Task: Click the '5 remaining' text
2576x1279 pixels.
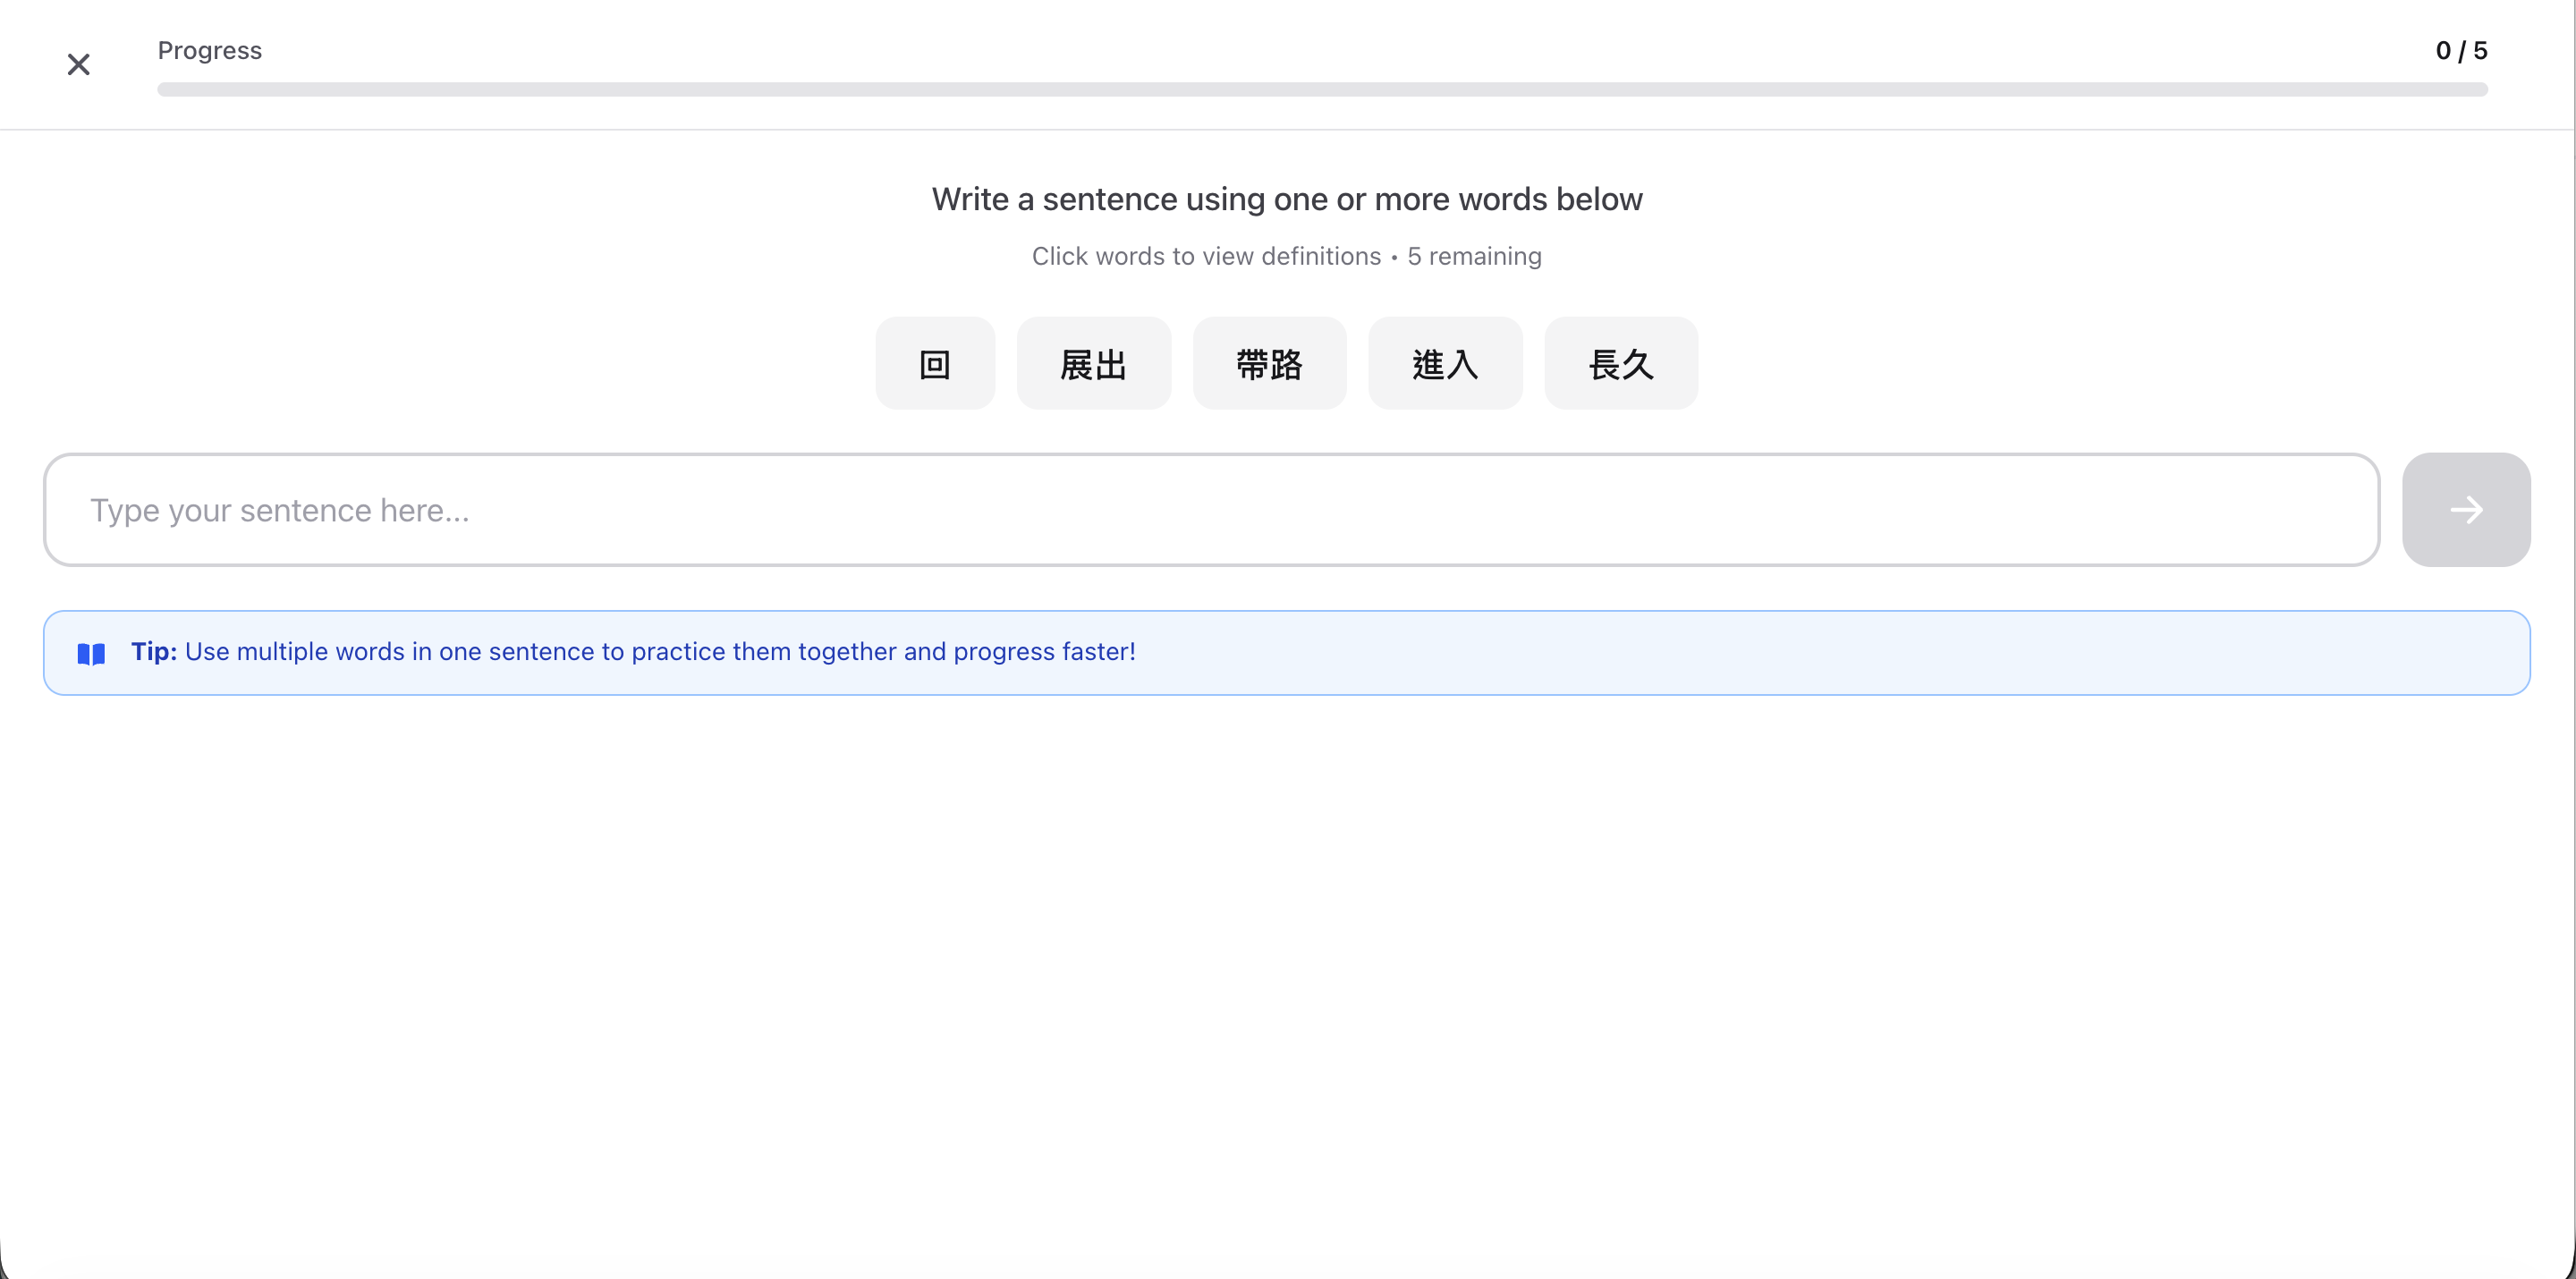Action: [x=1474, y=257]
